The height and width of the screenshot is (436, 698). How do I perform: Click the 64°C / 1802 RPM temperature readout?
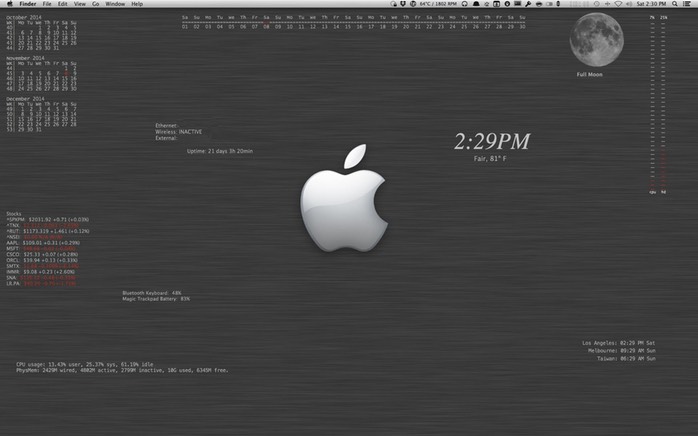[x=438, y=4]
